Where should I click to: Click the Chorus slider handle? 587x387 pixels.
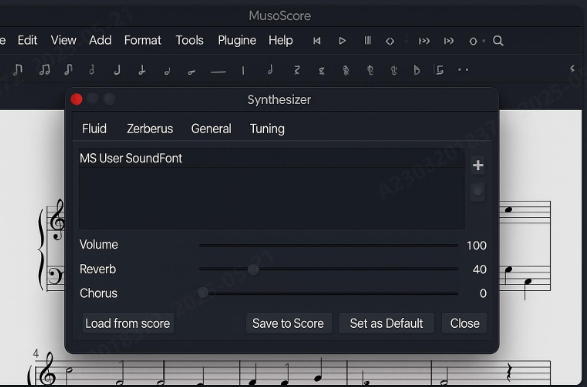(203, 293)
